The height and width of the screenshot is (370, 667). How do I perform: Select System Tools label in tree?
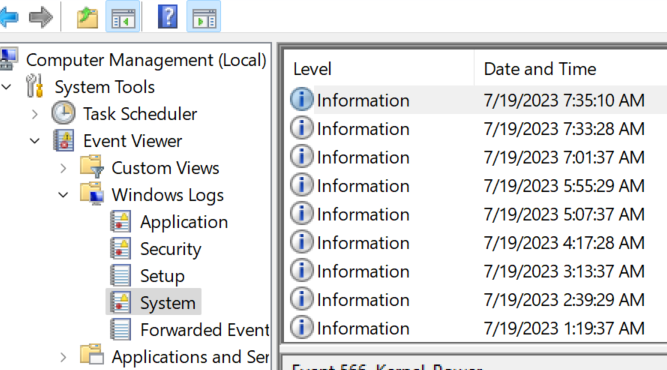[x=105, y=87]
